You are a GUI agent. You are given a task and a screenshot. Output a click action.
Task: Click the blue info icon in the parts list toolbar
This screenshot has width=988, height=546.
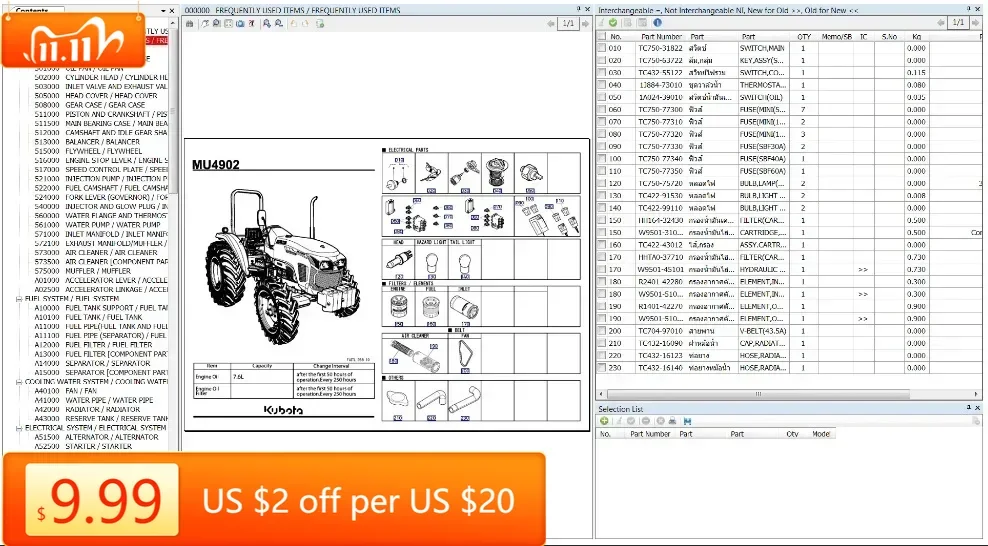tap(657, 22)
